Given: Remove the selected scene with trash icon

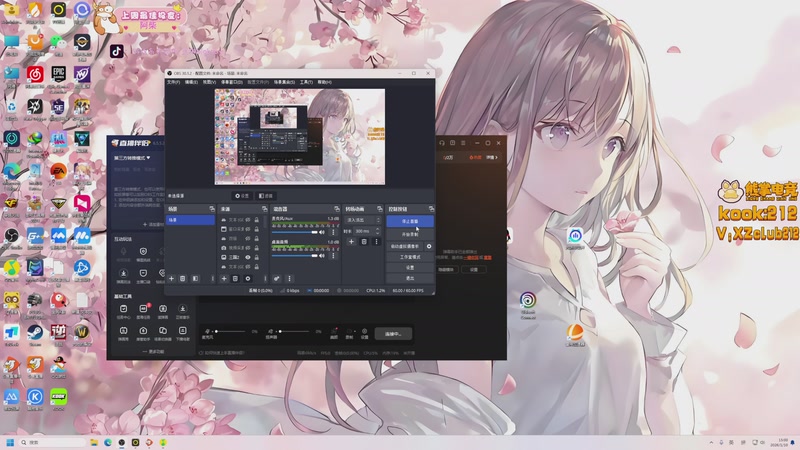Looking at the screenshot, I should [x=182, y=279].
